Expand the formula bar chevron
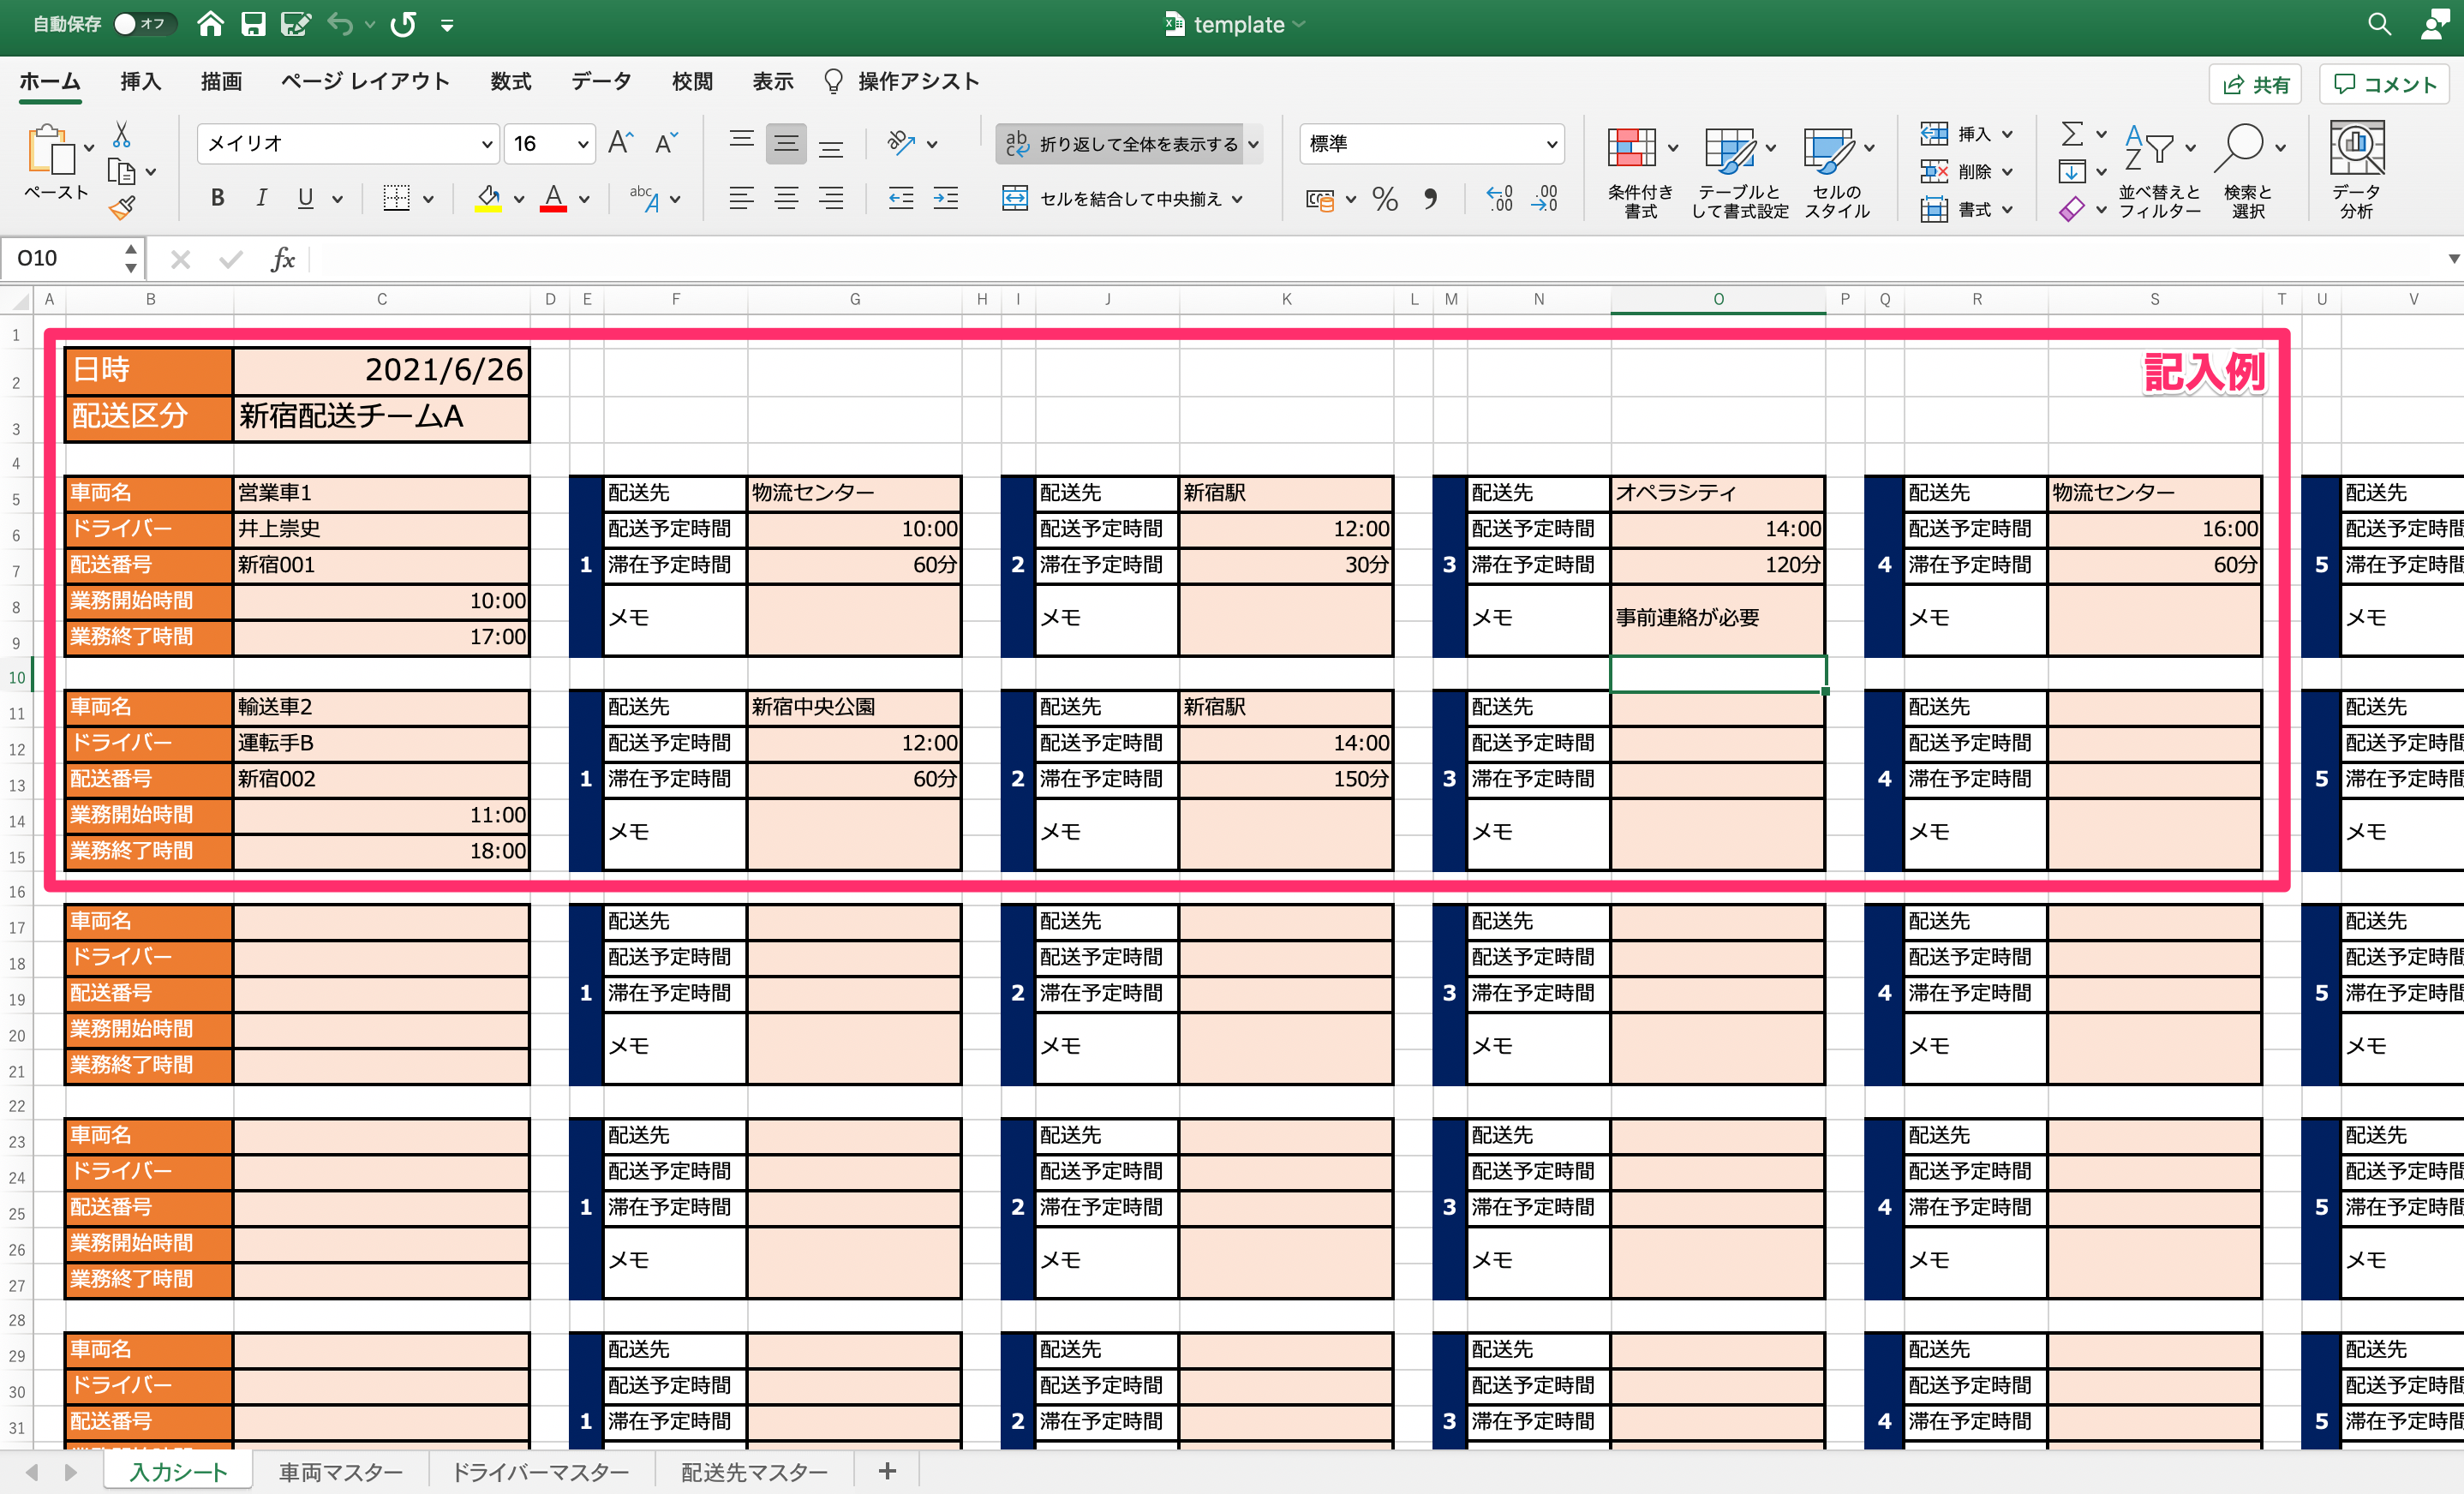The image size is (2464, 1494). click(x=2453, y=259)
